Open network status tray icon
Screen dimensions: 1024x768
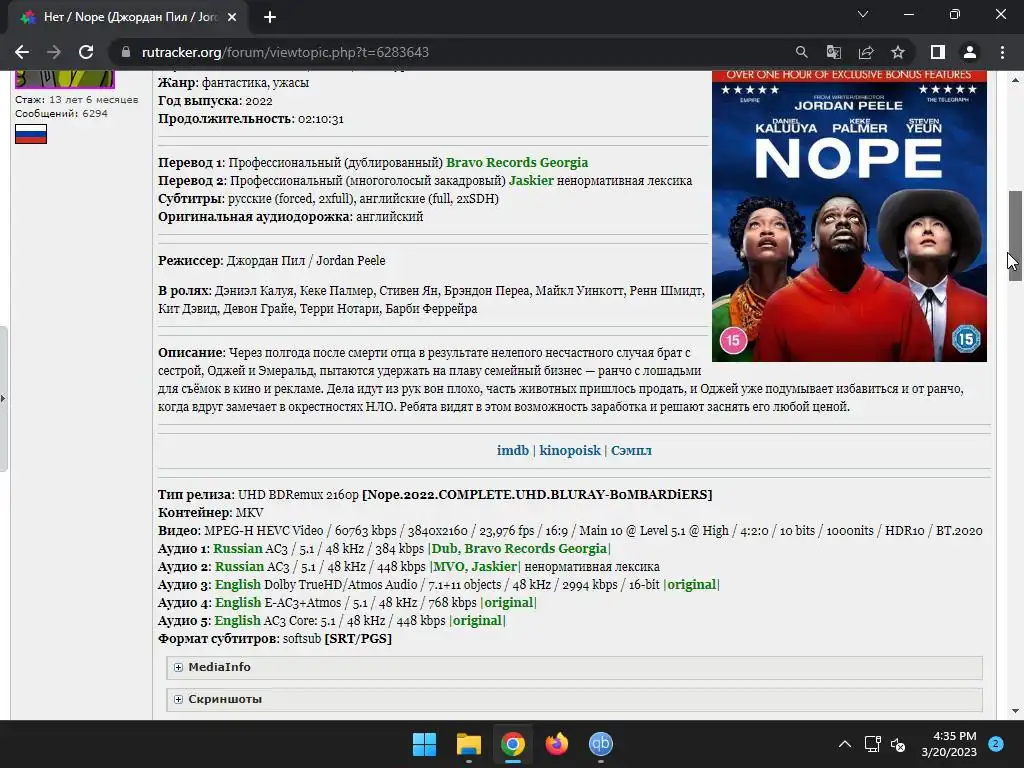tap(872, 744)
